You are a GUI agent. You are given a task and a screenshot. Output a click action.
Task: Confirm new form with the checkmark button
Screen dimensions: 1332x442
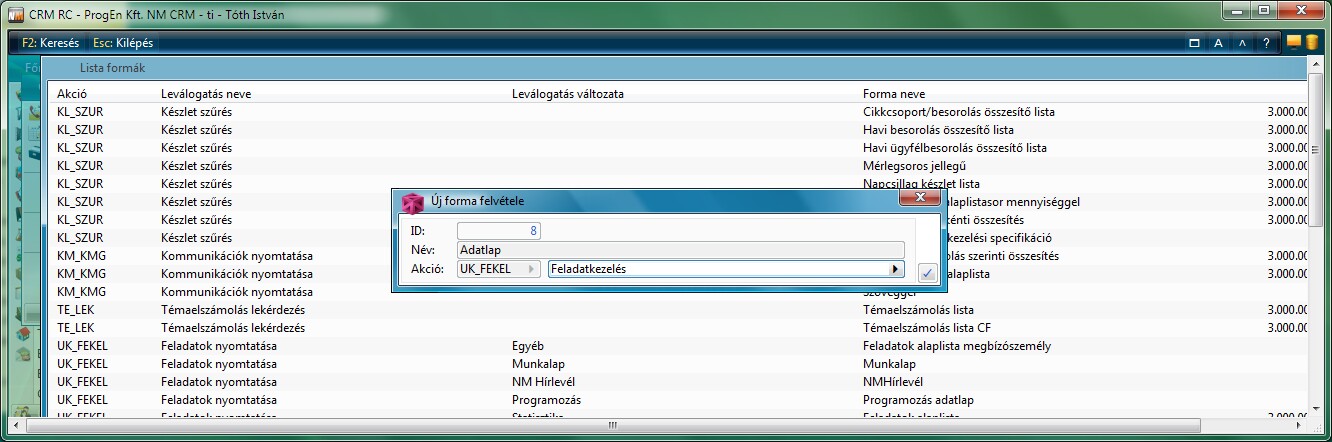click(x=927, y=272)
